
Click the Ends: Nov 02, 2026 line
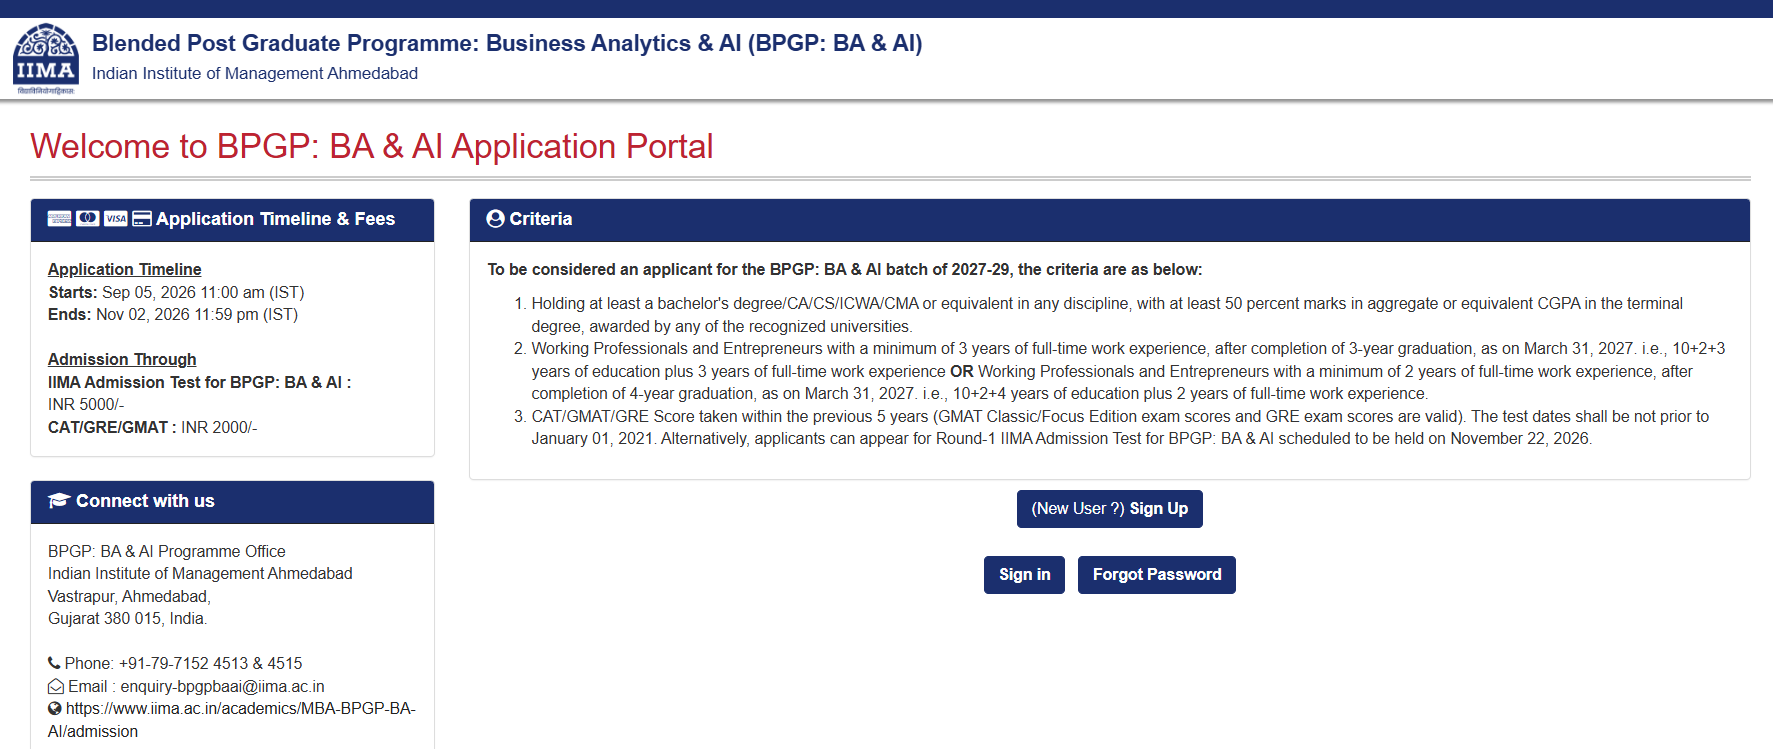[173, 314]
